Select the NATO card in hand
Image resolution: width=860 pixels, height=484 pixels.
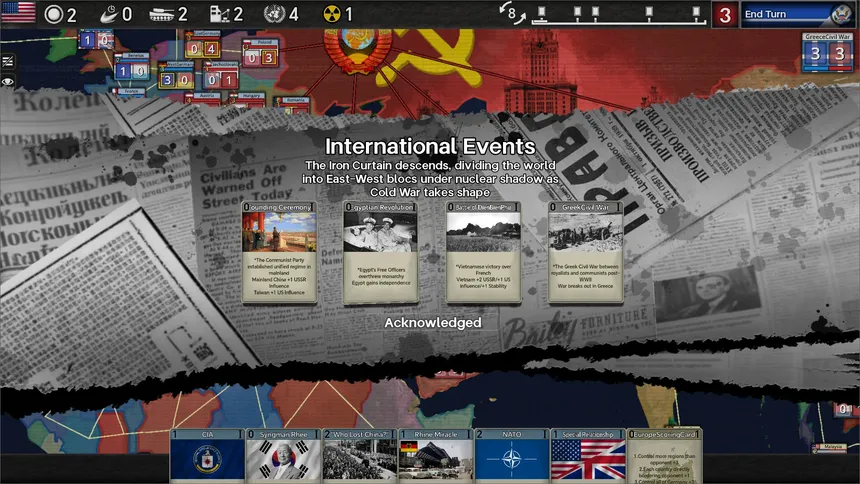coord(512,455)
